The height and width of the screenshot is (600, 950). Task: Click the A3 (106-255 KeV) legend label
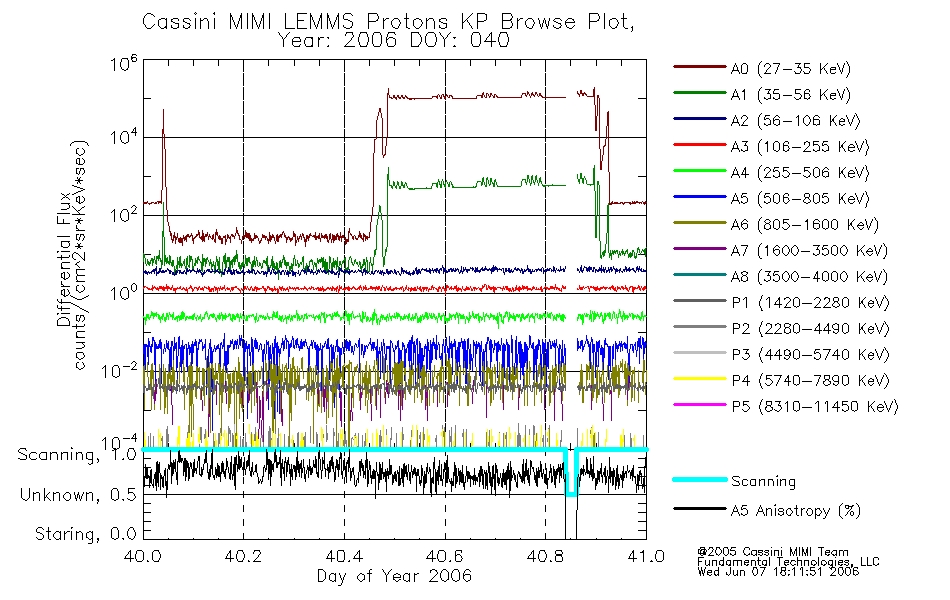click(800, 147)
